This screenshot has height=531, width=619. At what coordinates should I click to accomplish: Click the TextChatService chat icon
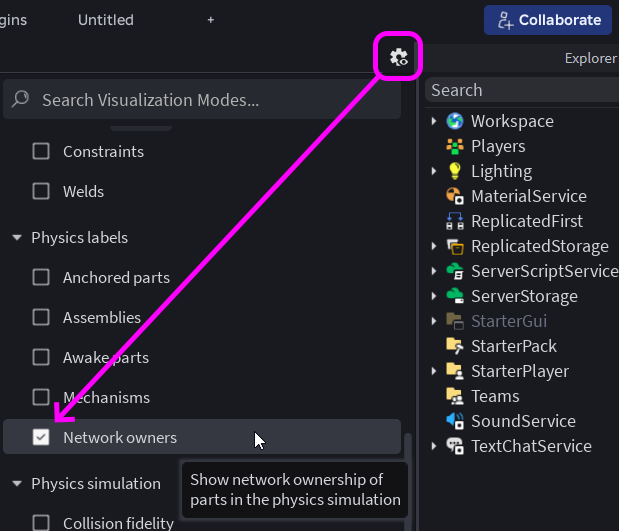455,446
